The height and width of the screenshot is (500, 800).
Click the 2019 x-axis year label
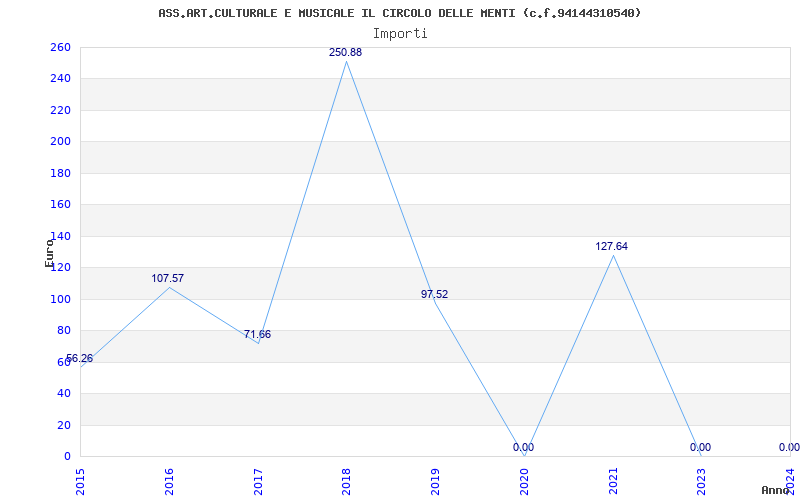click(435, 482)
